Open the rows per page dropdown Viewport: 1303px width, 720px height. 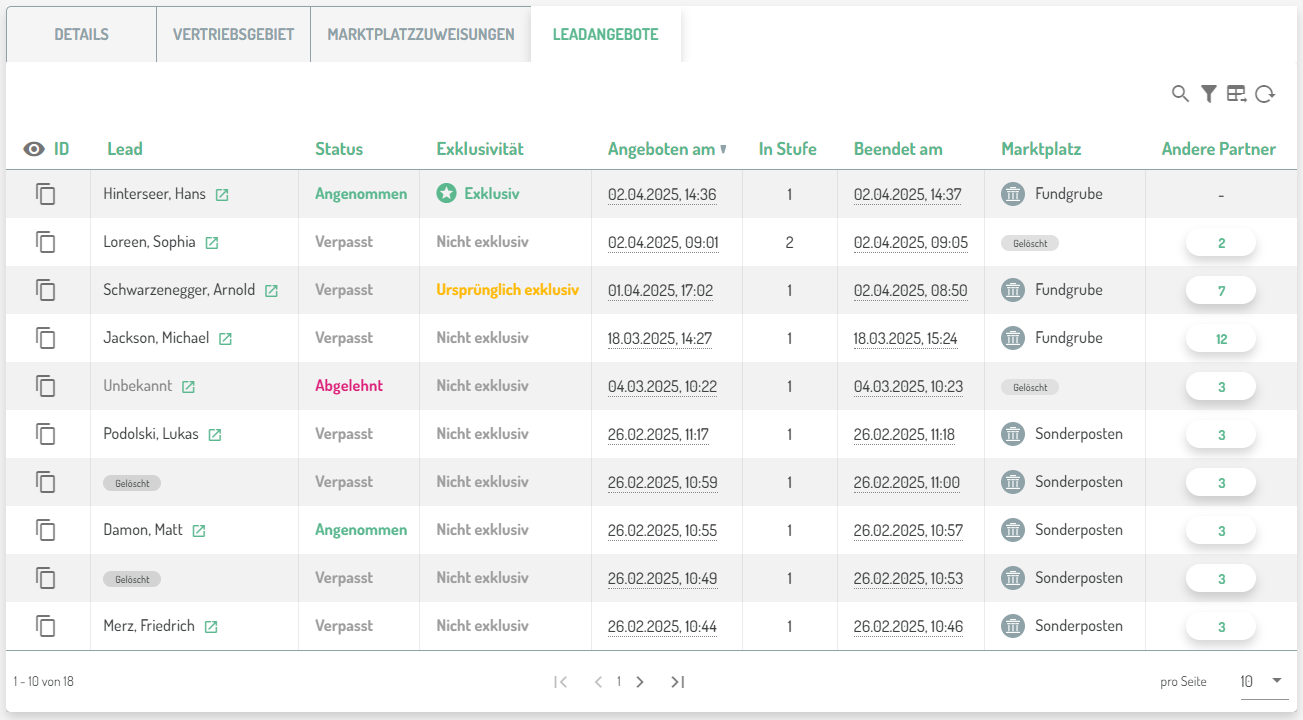point(1262,681)
